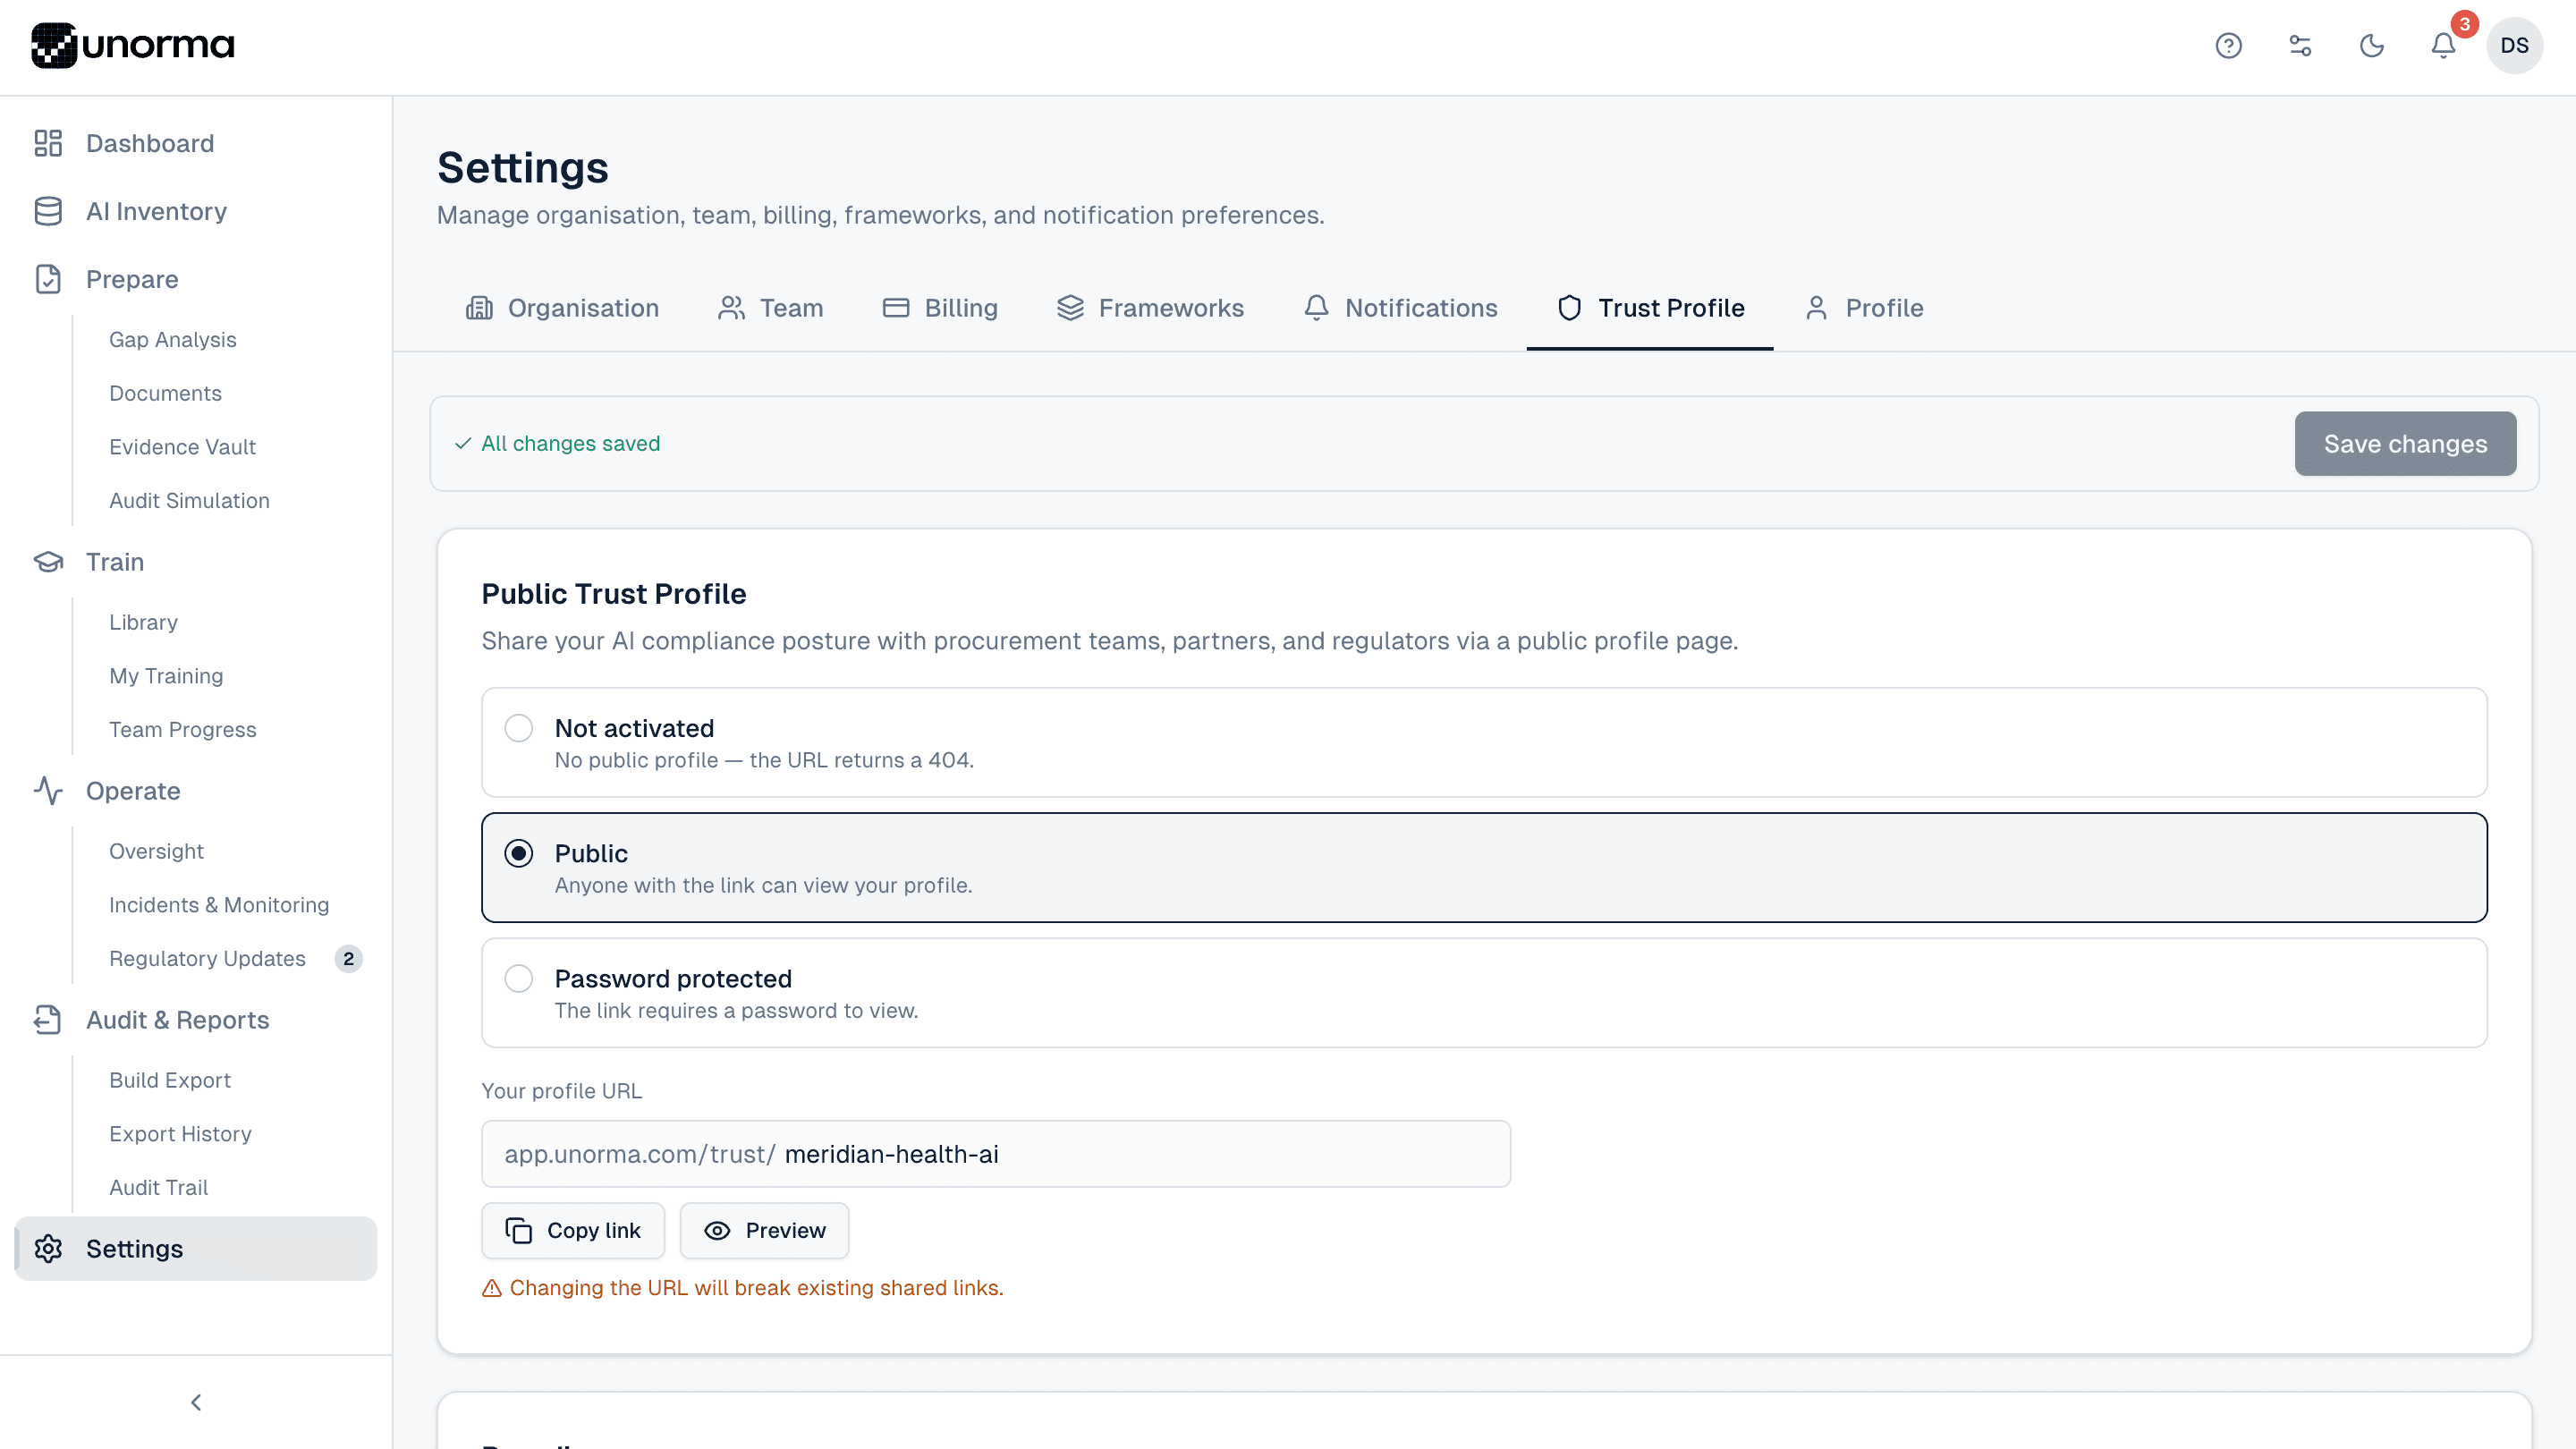Image resolution: width=2576 pixels, height=1449 pixels.
Task: Click the Billing credit card icon
Action: 896,308
